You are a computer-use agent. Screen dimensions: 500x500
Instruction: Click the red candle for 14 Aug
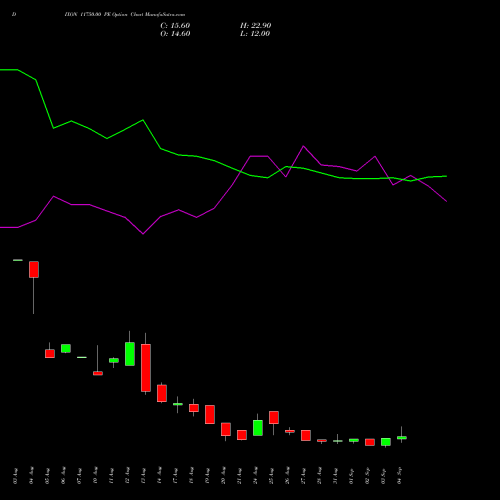click(162, 393)
